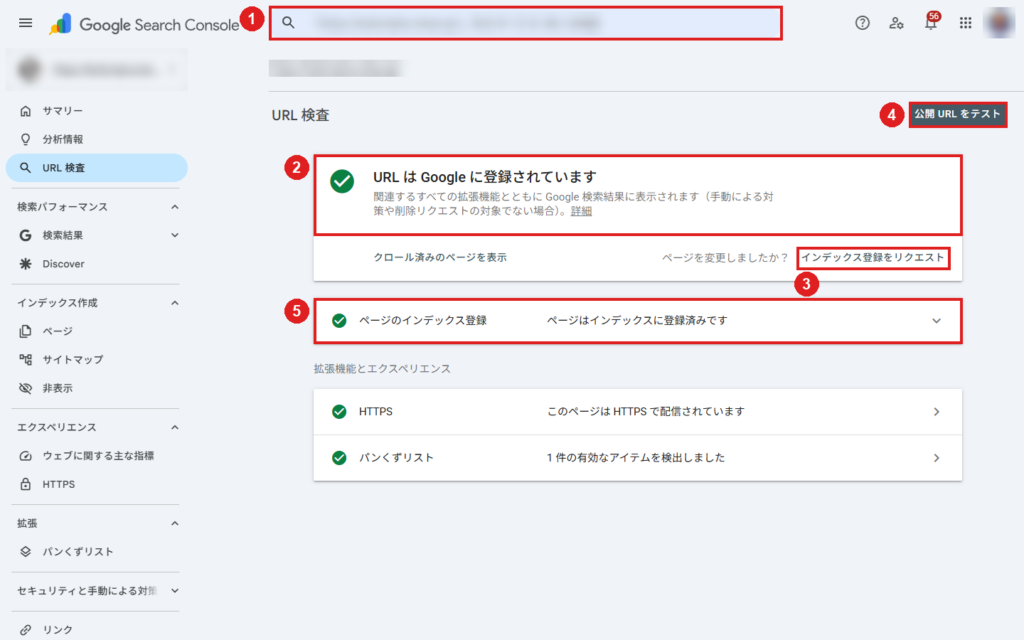Open ウェブに関する主な指標 in sidebar
Image resolution: width=1024 pixels, height=640 pixels.
[x=97, y=456]
